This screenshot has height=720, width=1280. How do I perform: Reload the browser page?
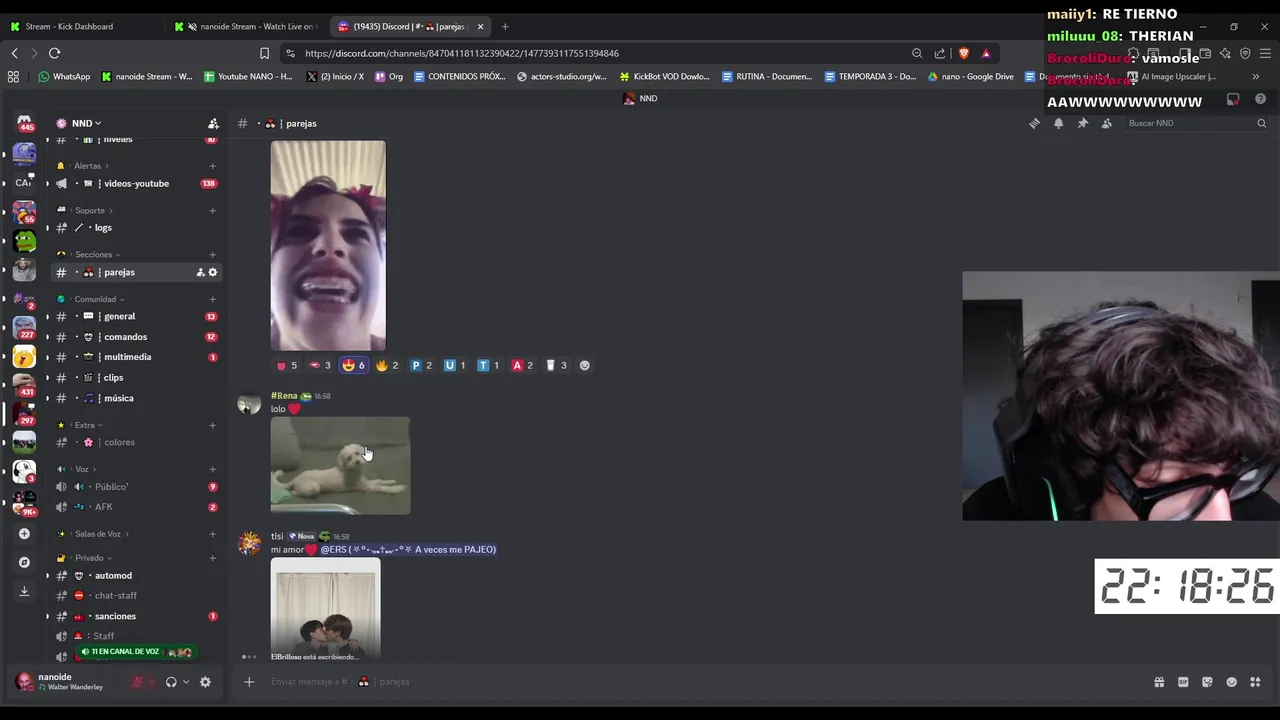coord(54,53)
